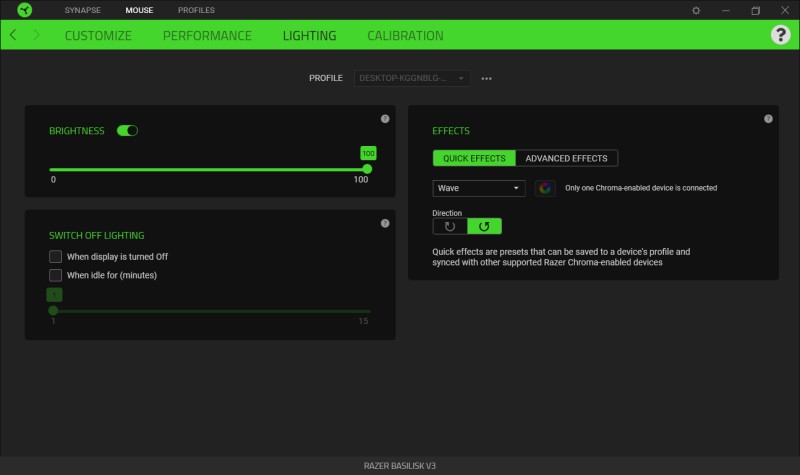Open the Wave quick effect dropdown
This screenshot has width=800, height=475.
click(x=479, y=188)
